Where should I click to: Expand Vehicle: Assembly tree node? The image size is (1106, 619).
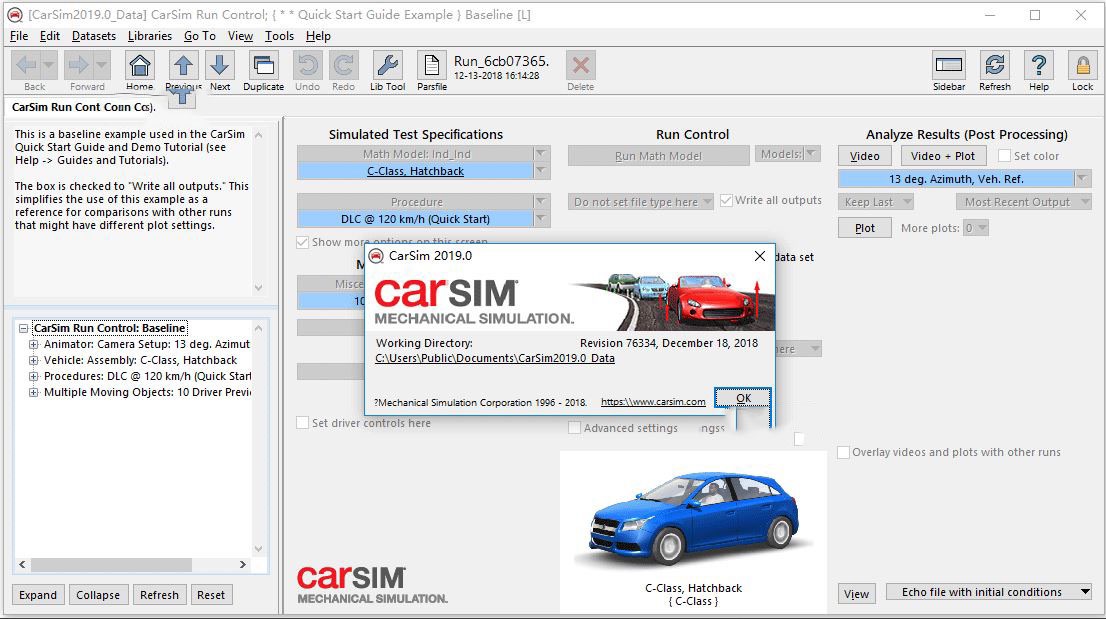point(35,360)
